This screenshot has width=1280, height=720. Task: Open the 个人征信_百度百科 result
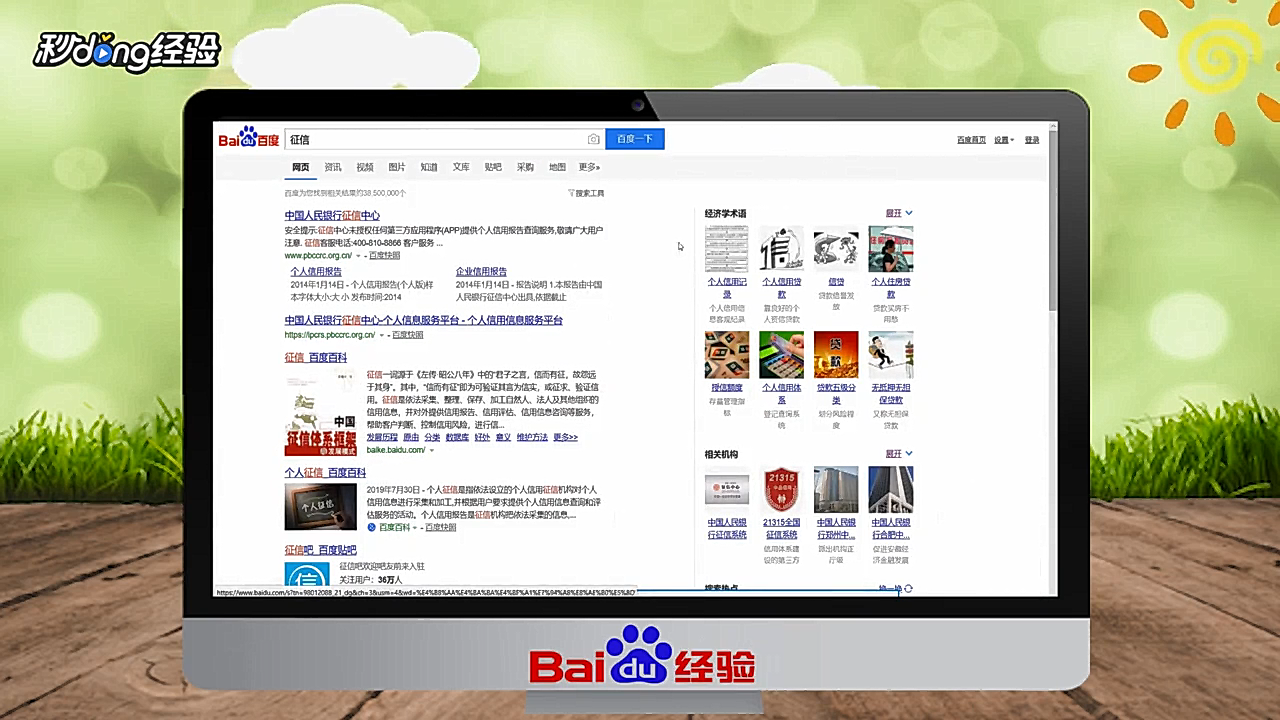pyautogui.click(x=325, y=473)
